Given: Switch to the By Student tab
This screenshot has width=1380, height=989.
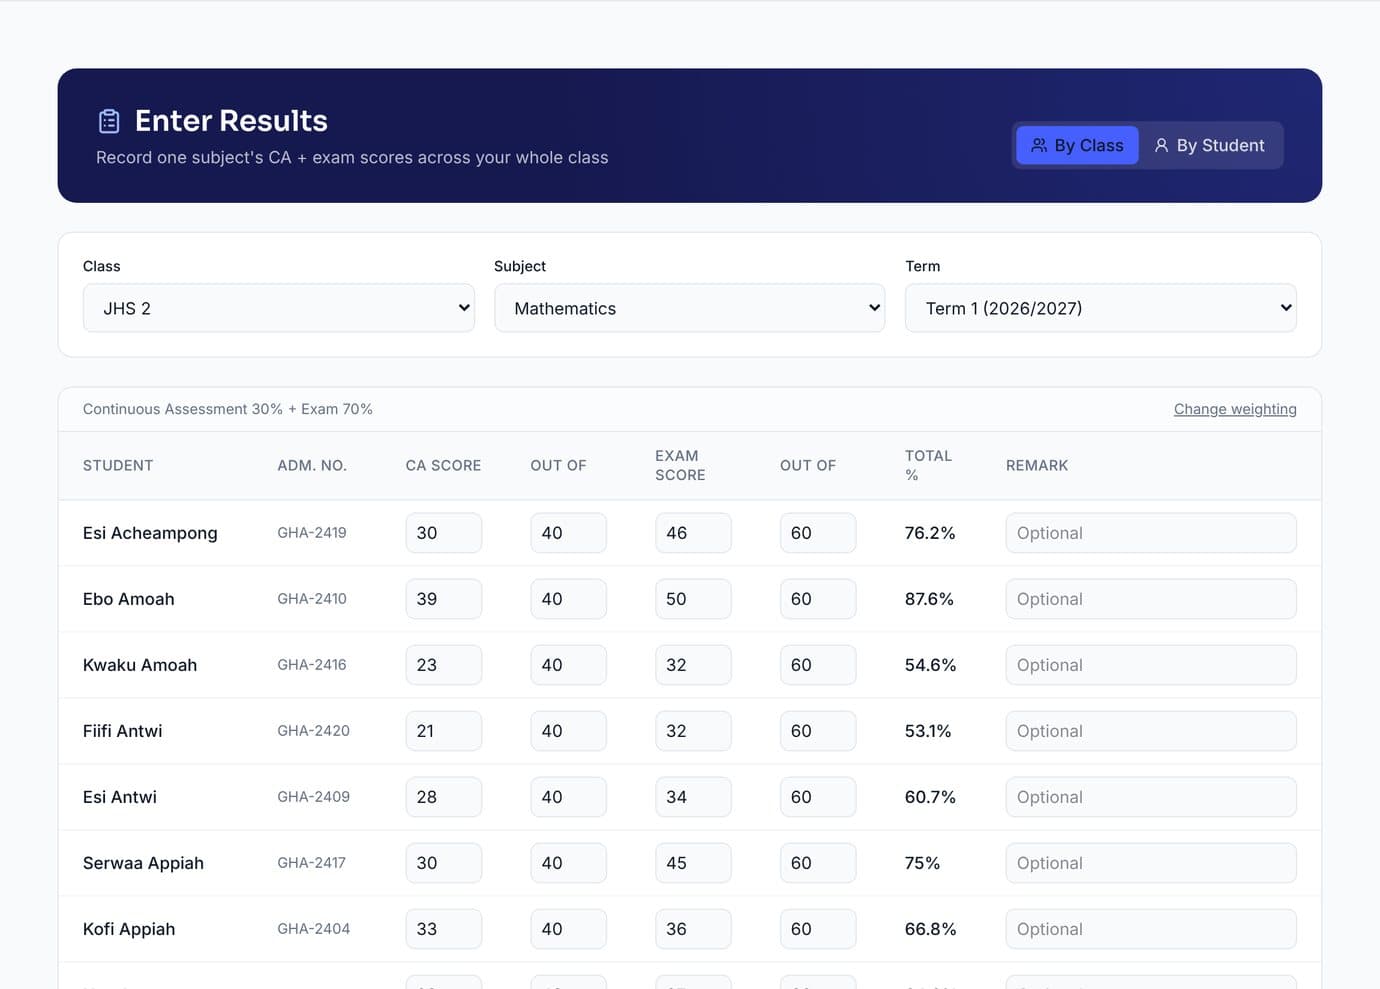Looking at the screenshot, I should [1209, 145].
